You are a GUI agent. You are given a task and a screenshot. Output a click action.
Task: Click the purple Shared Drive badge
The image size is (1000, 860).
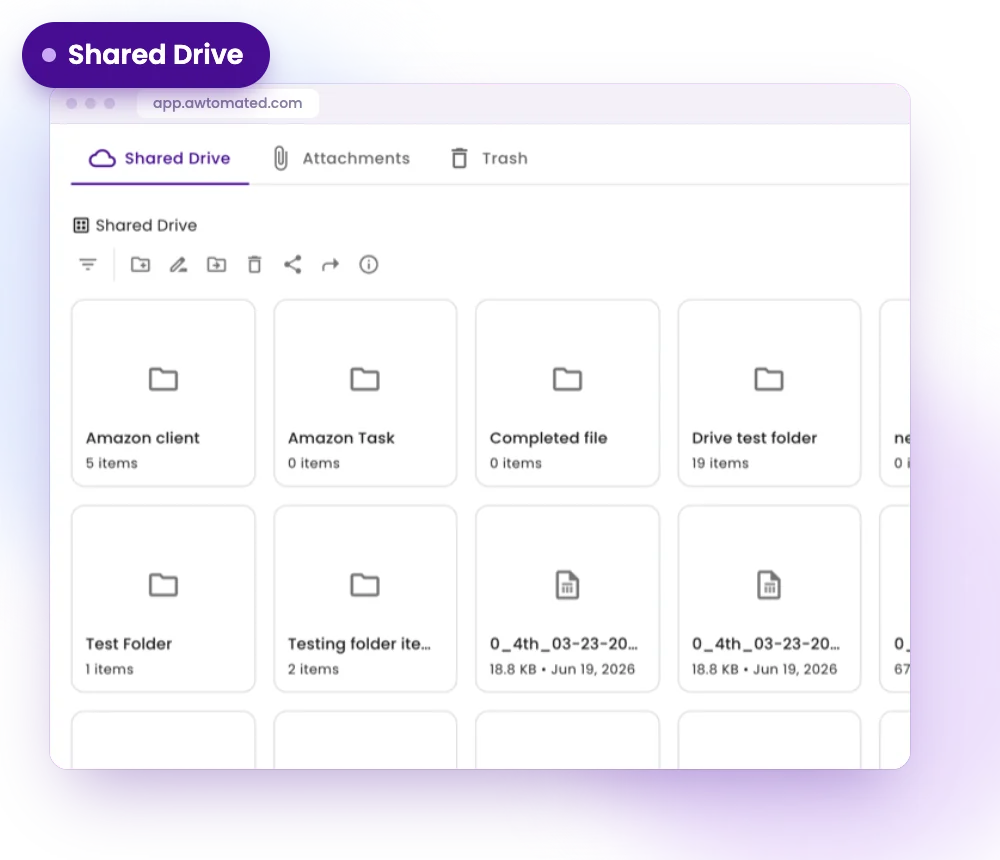coord(145,55)
